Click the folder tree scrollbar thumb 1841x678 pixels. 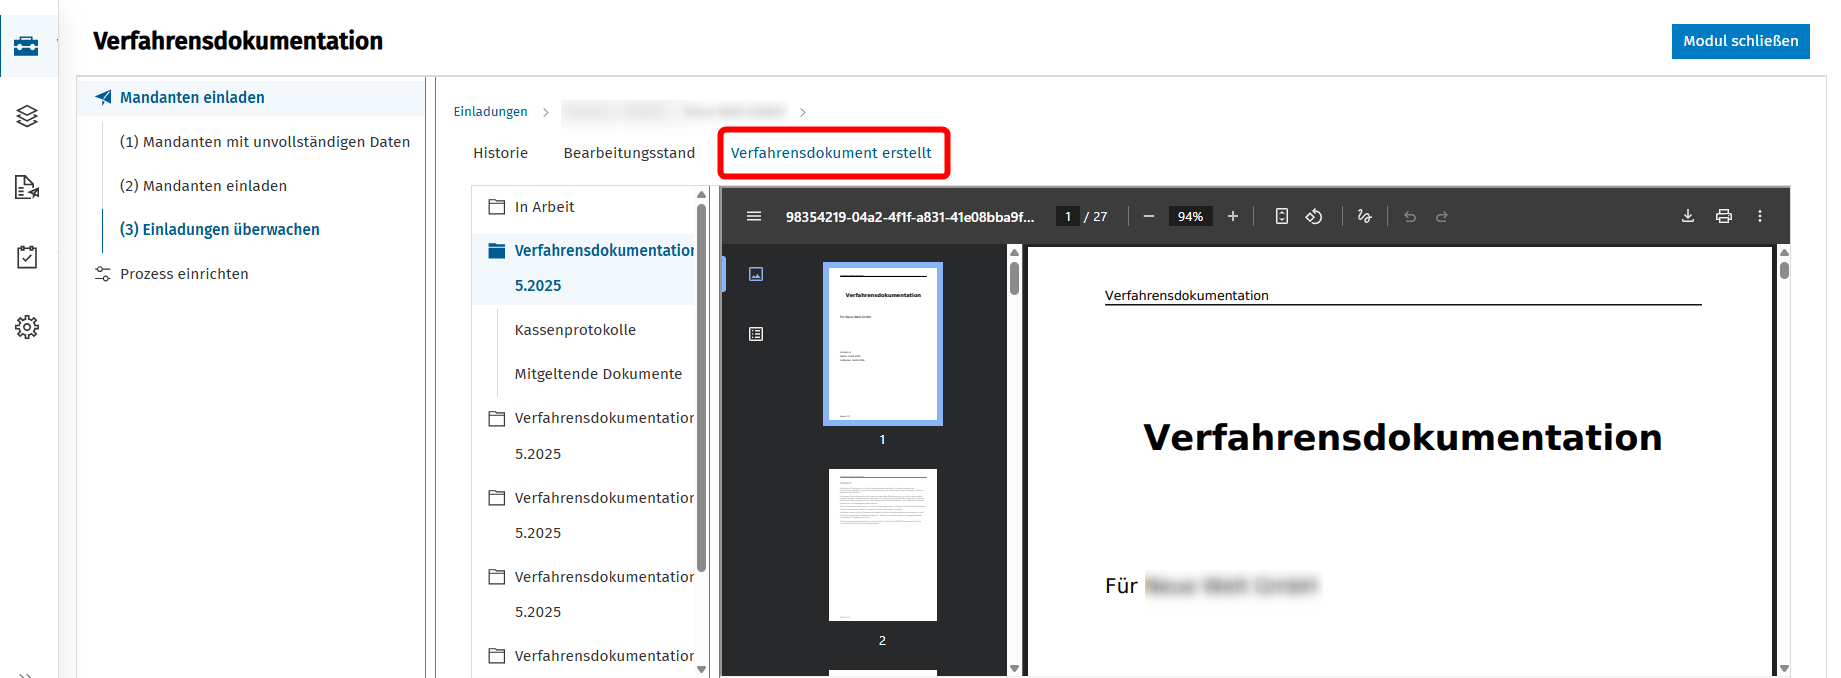[x=701, y=388]
